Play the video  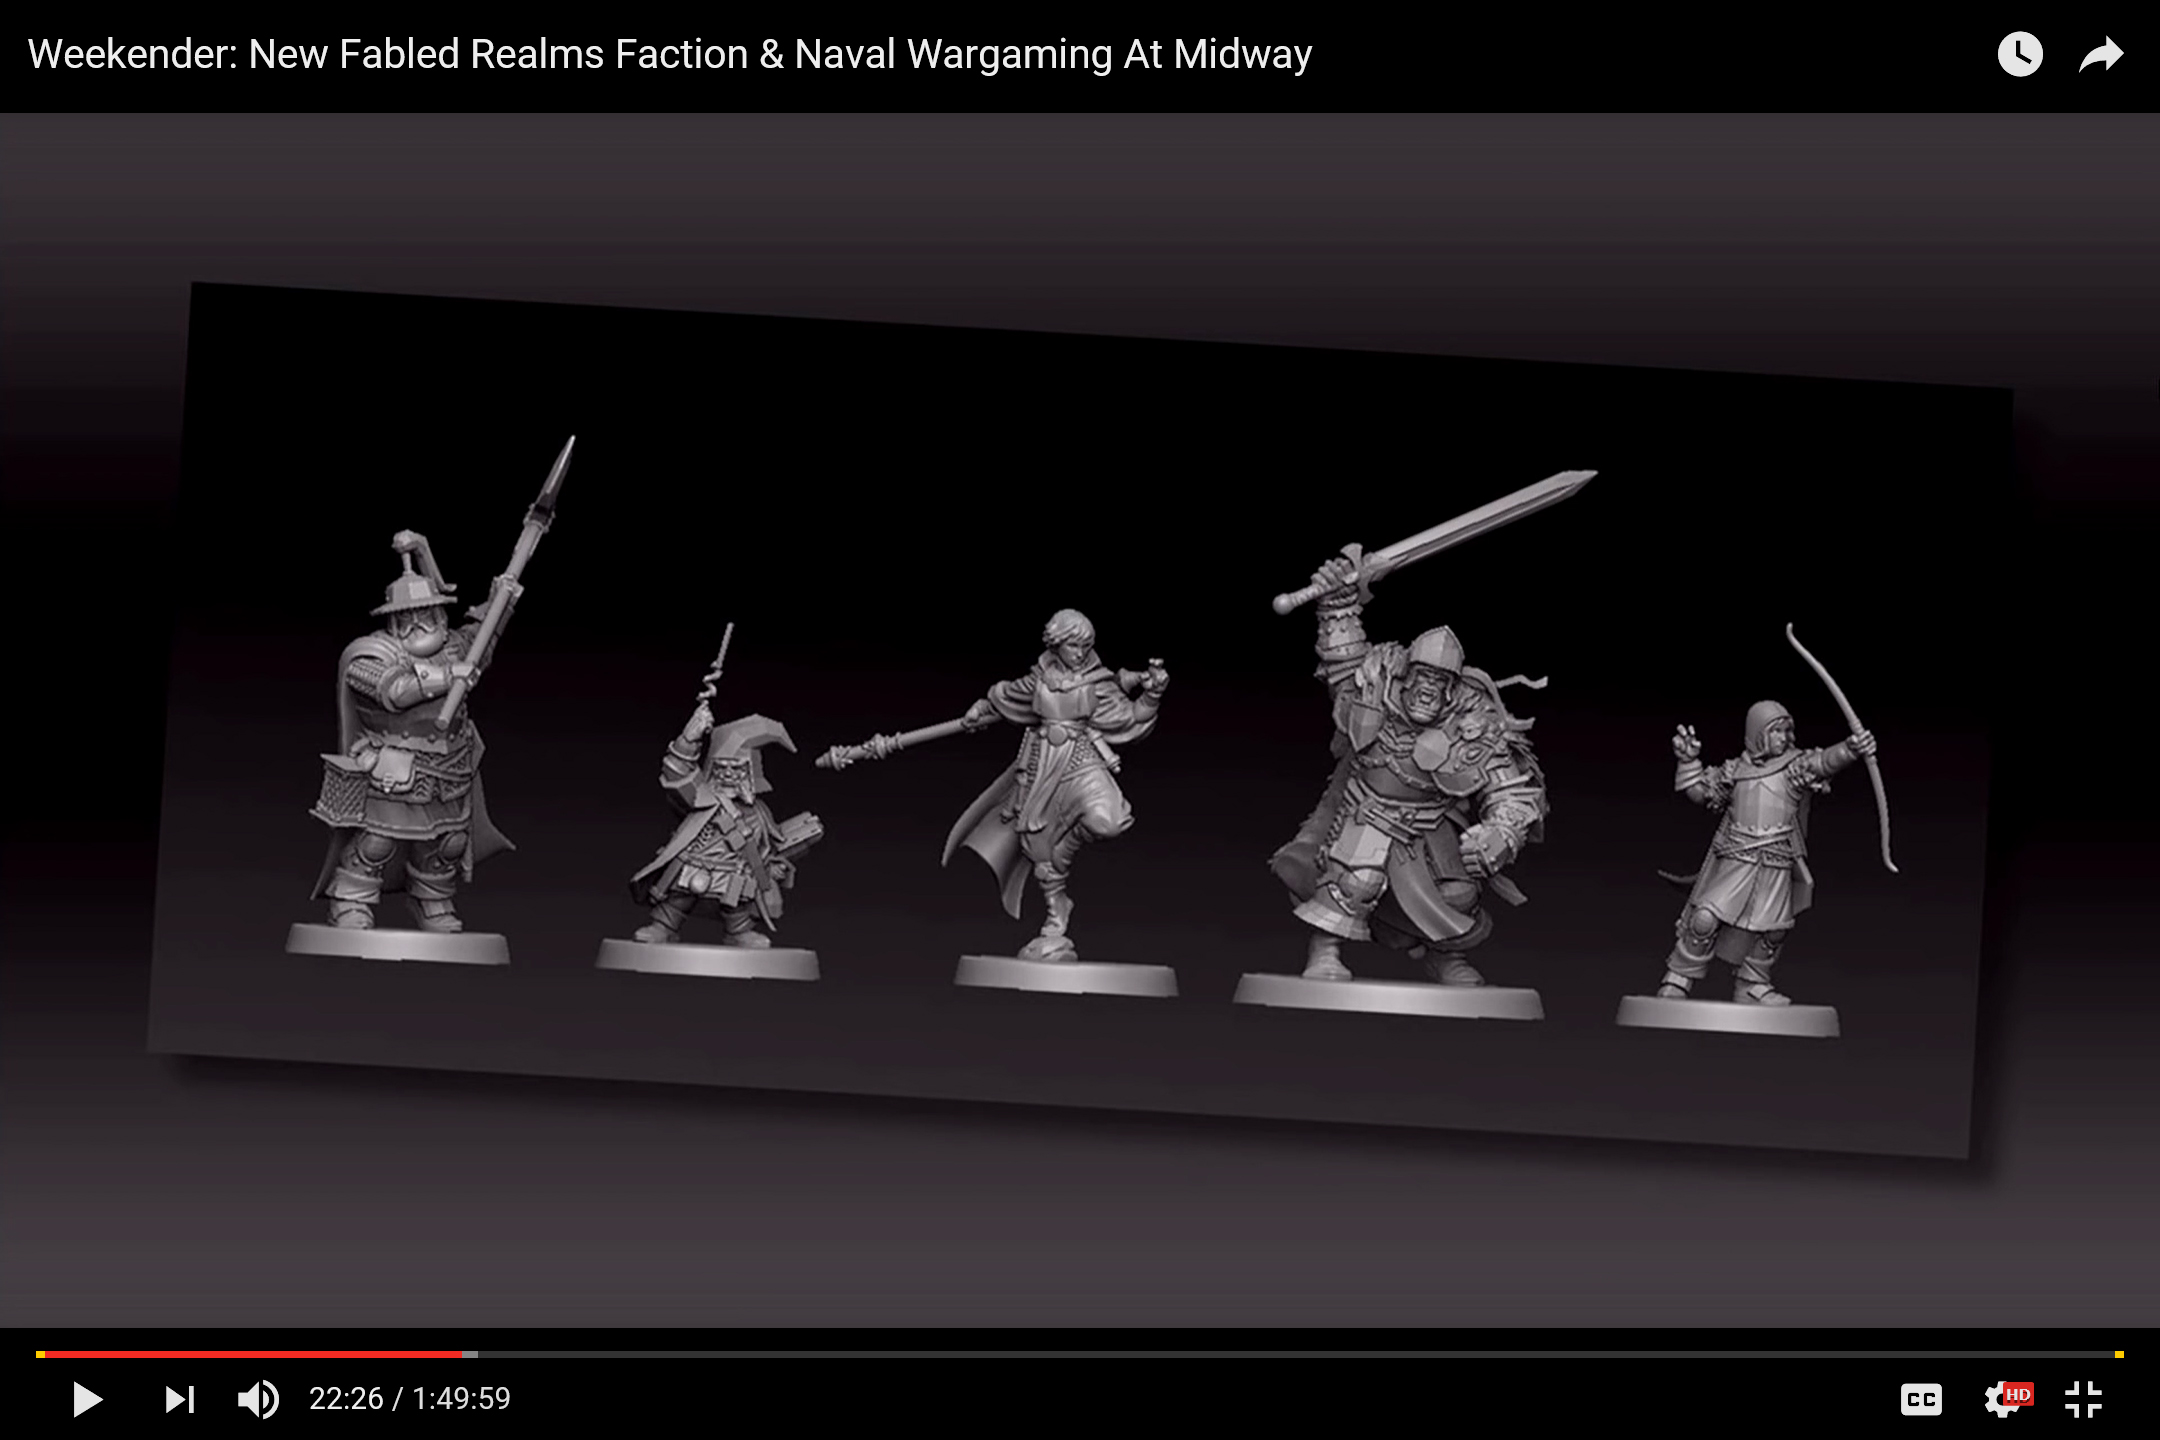tap(87, 1399)
